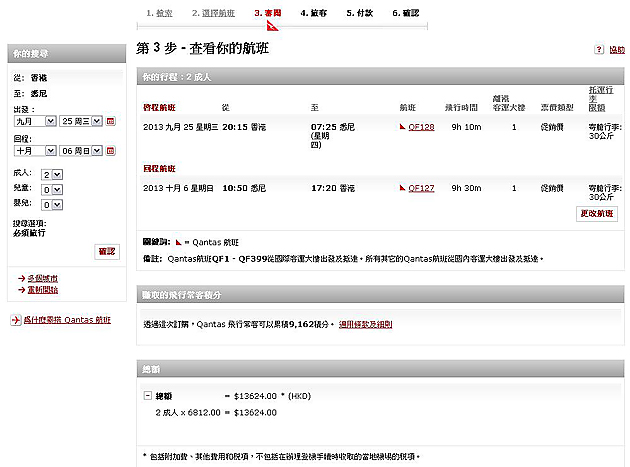
Task: Open the return date calendar icon
Action: pyautogui.click(x=111, y=151)
